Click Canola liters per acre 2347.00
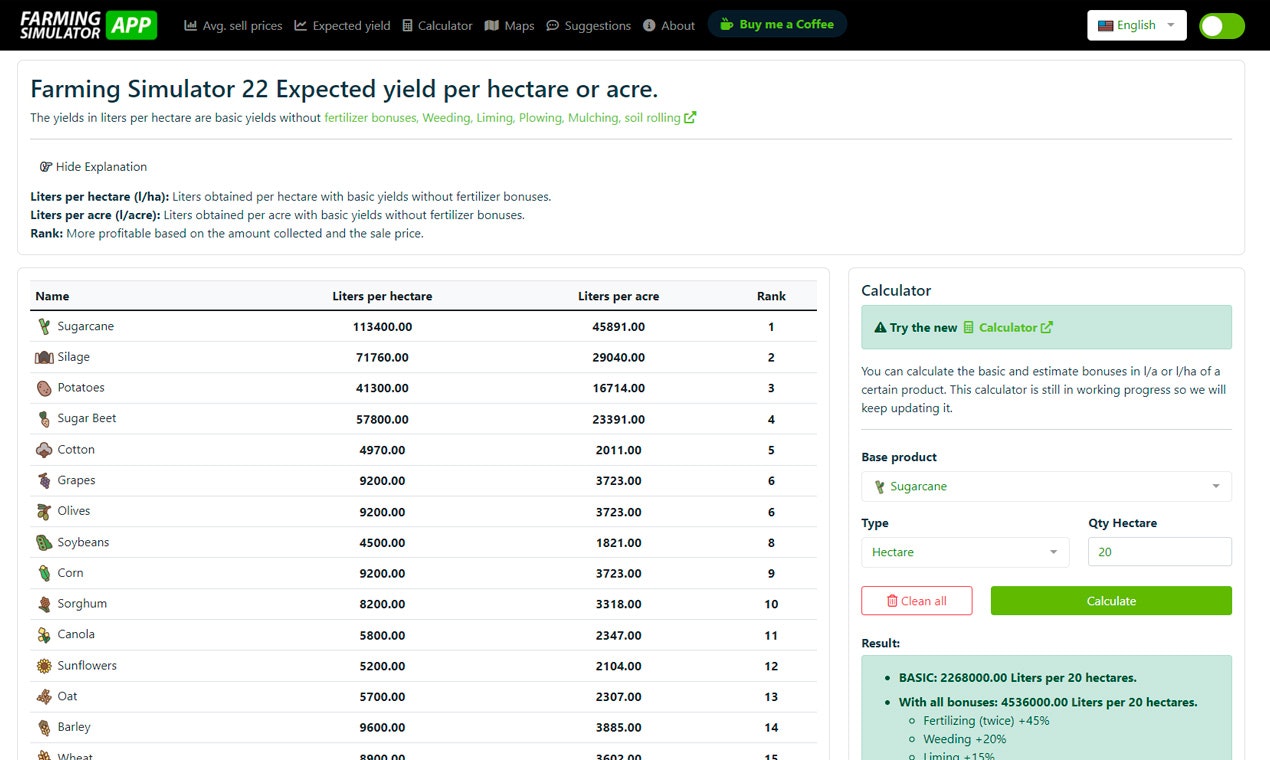Screen dimensions: 1270x760 point(618,635)
